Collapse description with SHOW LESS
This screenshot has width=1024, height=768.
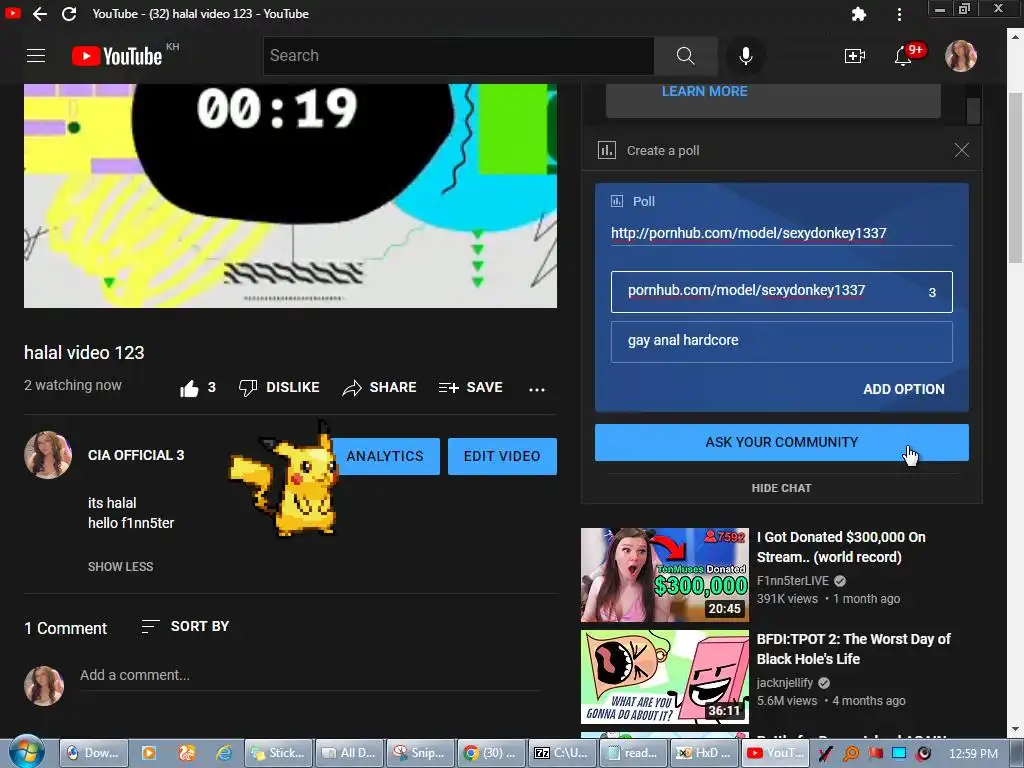point(121,566)
